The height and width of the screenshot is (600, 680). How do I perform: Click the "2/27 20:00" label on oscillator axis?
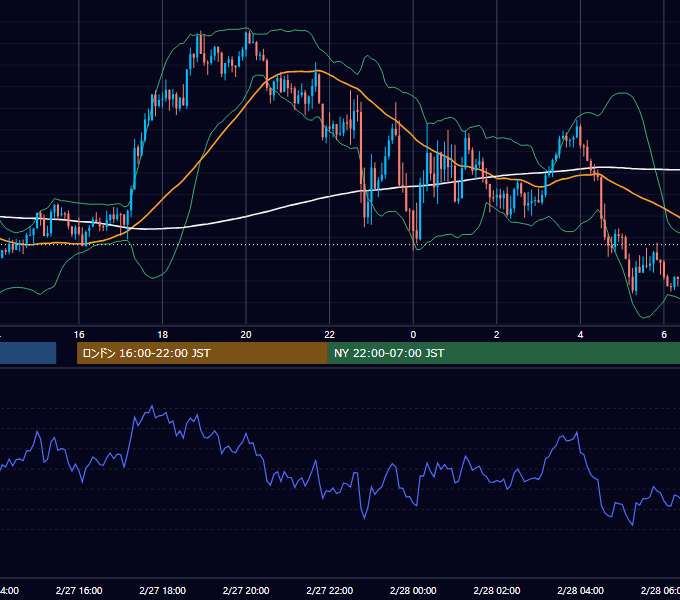pos(246,590)
